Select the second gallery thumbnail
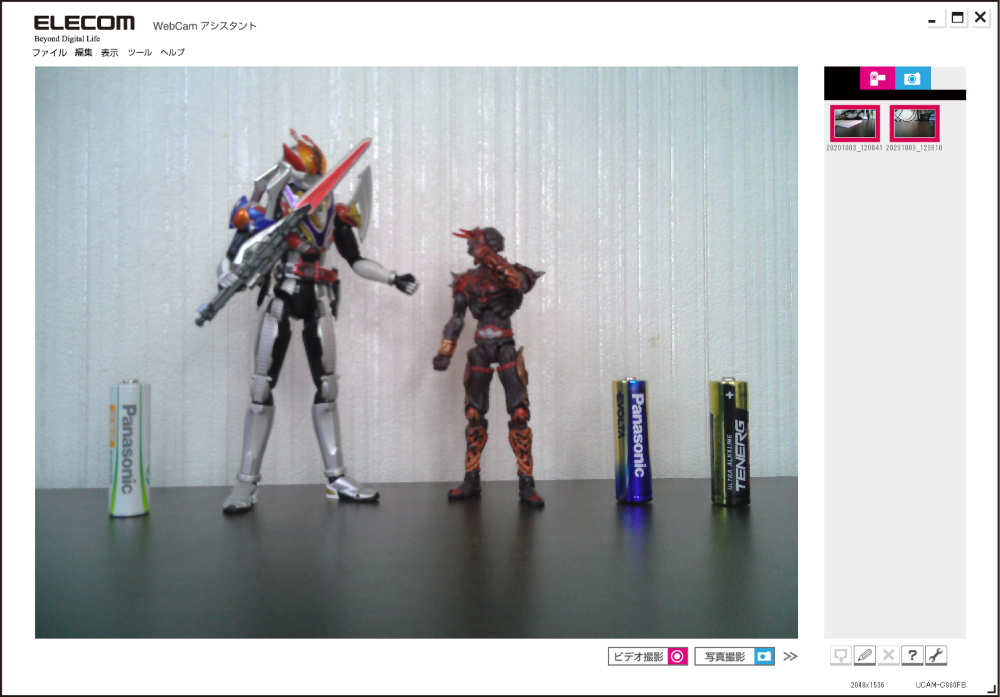The width and height of the screenshot is (1000, 697). (x=914, y=124)
